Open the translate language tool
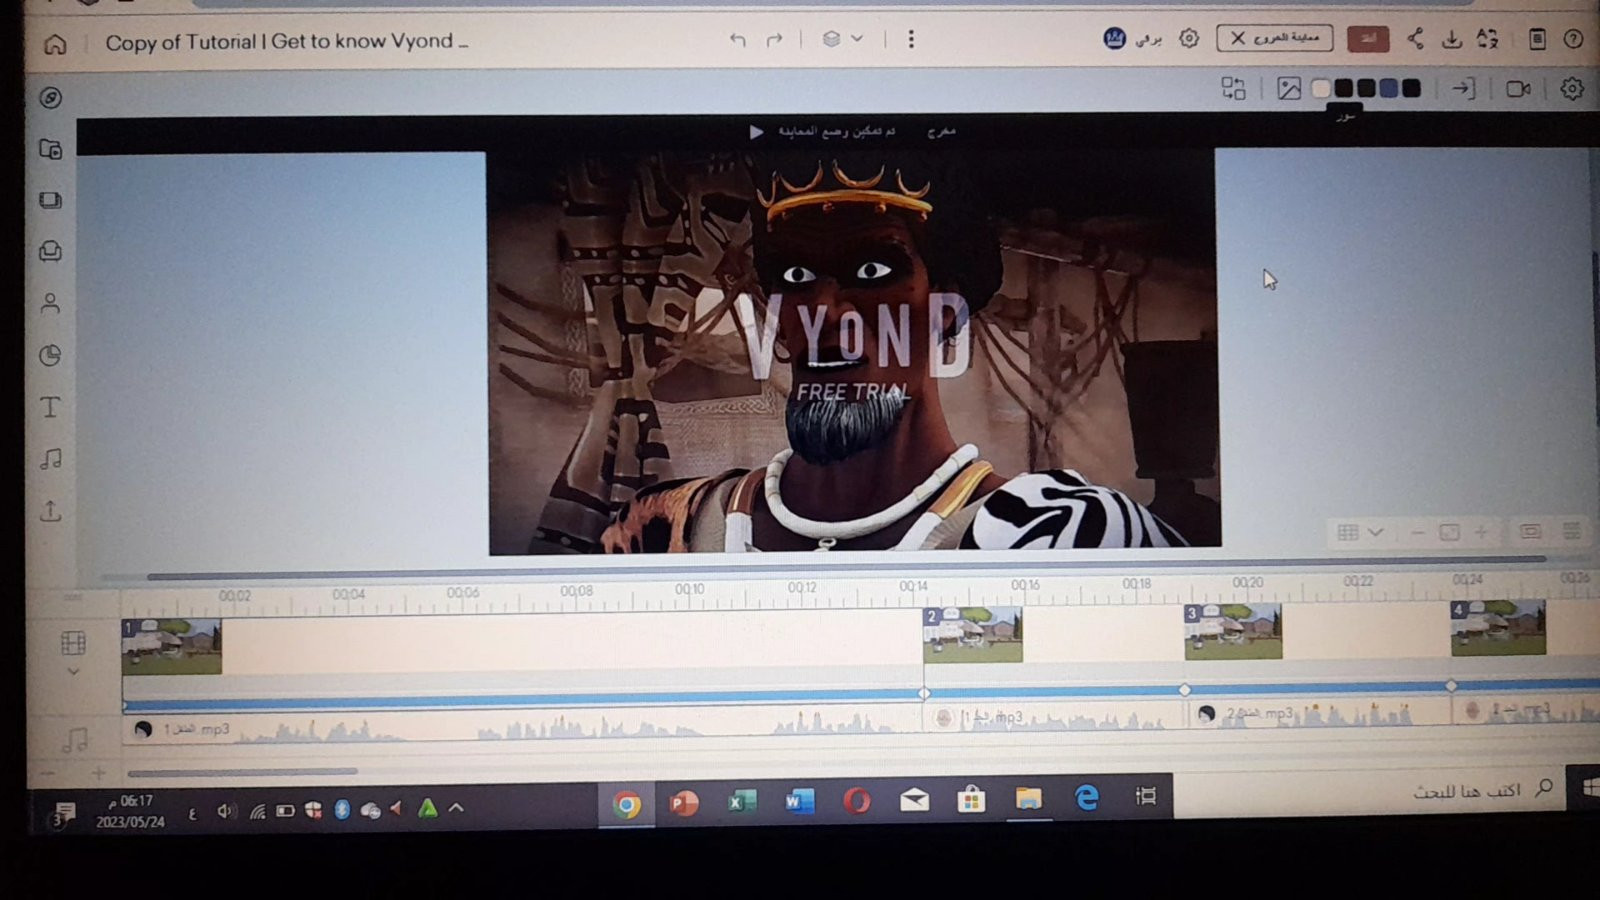Viewport: 1600px width, 900px height. pos(1487,39)
